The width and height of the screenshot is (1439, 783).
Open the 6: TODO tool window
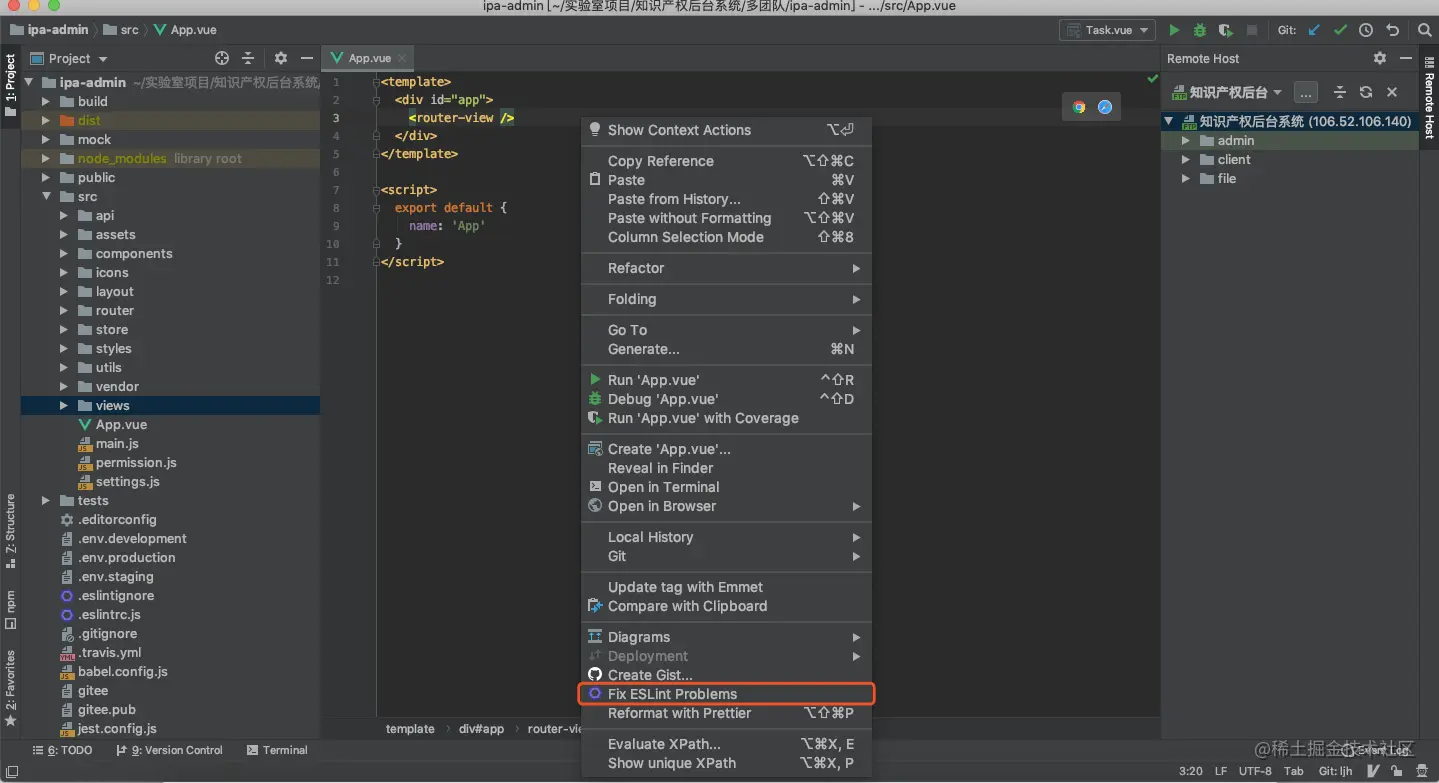tap(62, 750)
